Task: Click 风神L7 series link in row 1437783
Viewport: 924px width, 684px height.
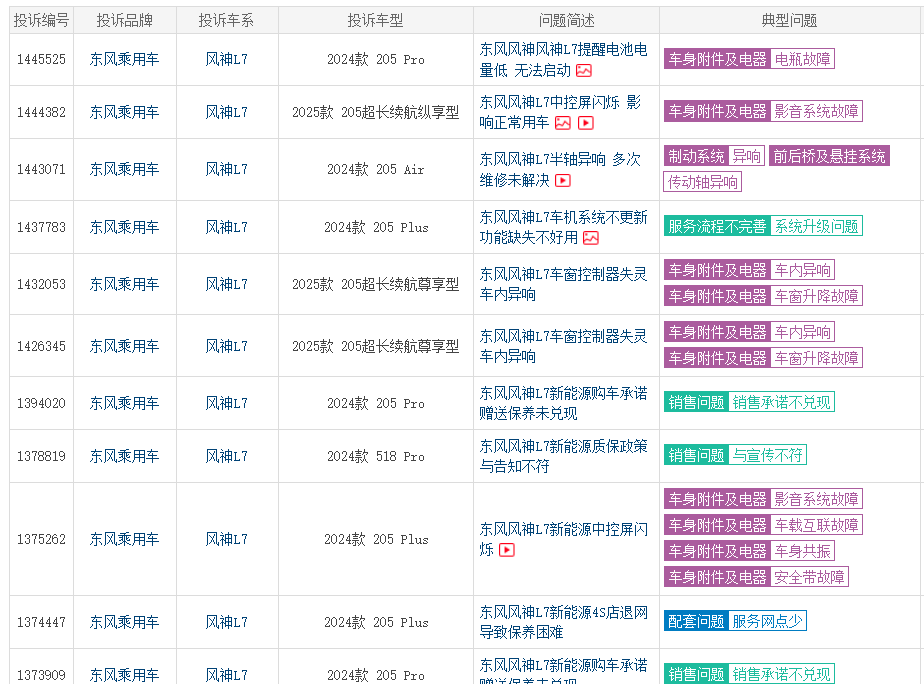Action: [x=226, y=227]
